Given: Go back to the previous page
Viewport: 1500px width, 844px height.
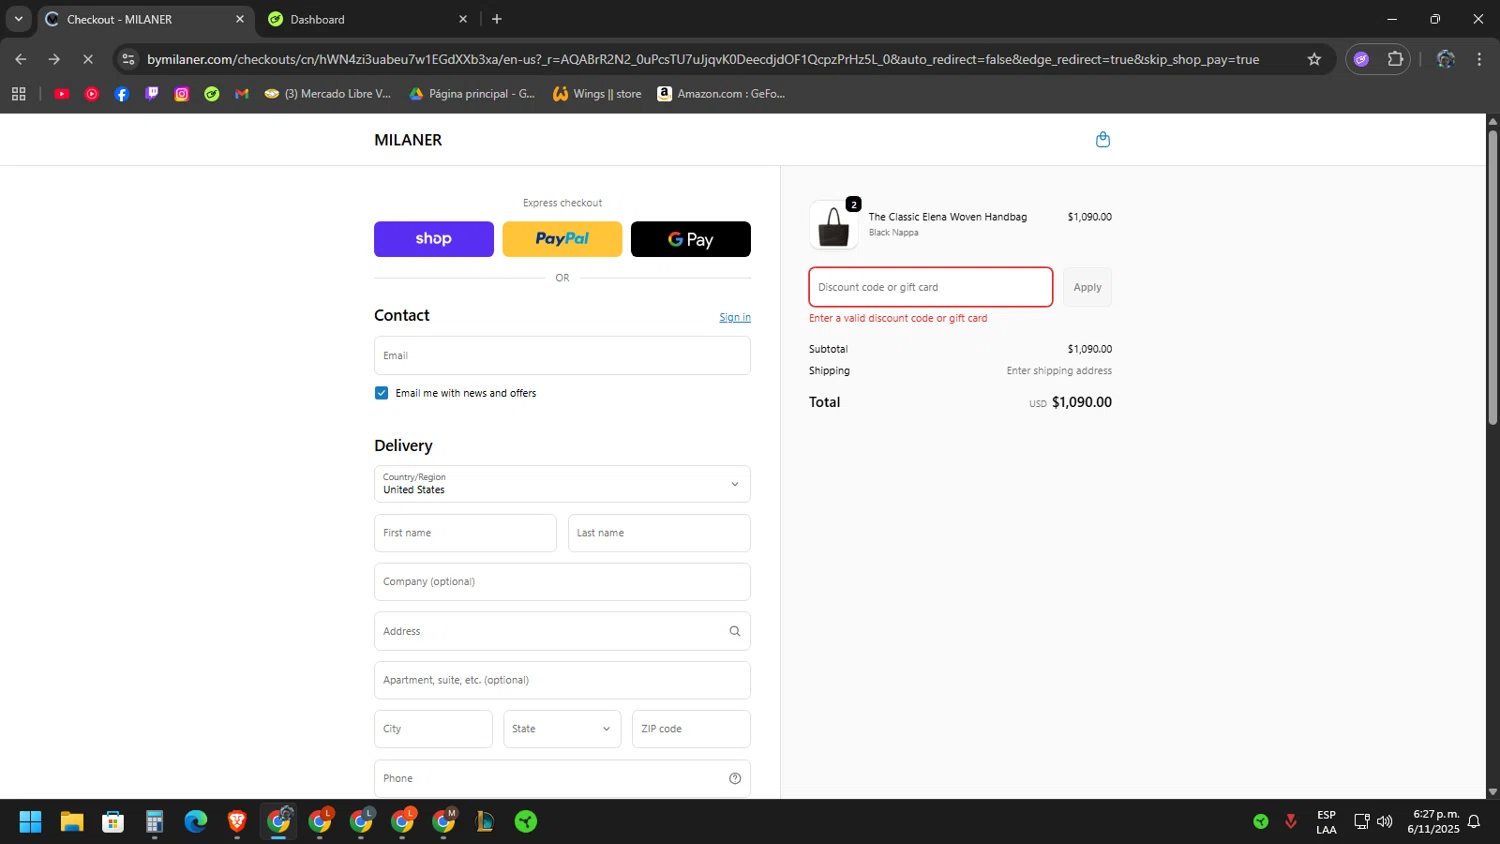Looking at the screenshot, I should click(21, 59).
